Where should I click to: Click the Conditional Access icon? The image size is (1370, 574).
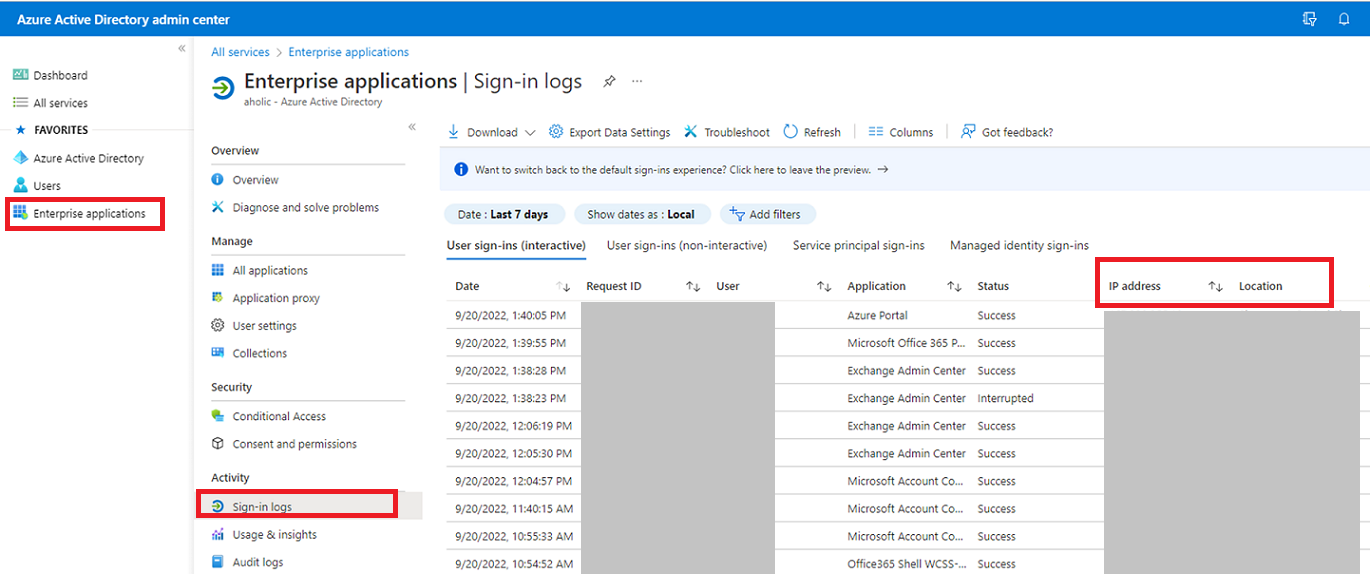click(218, 416)
